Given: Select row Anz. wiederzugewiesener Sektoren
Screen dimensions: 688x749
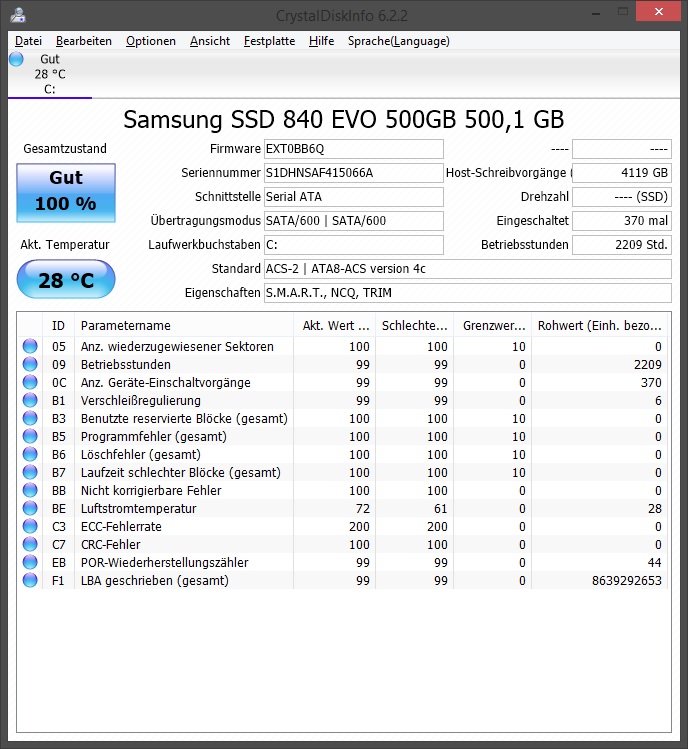Looking at the screenshot, I should (x=343, y=346).
